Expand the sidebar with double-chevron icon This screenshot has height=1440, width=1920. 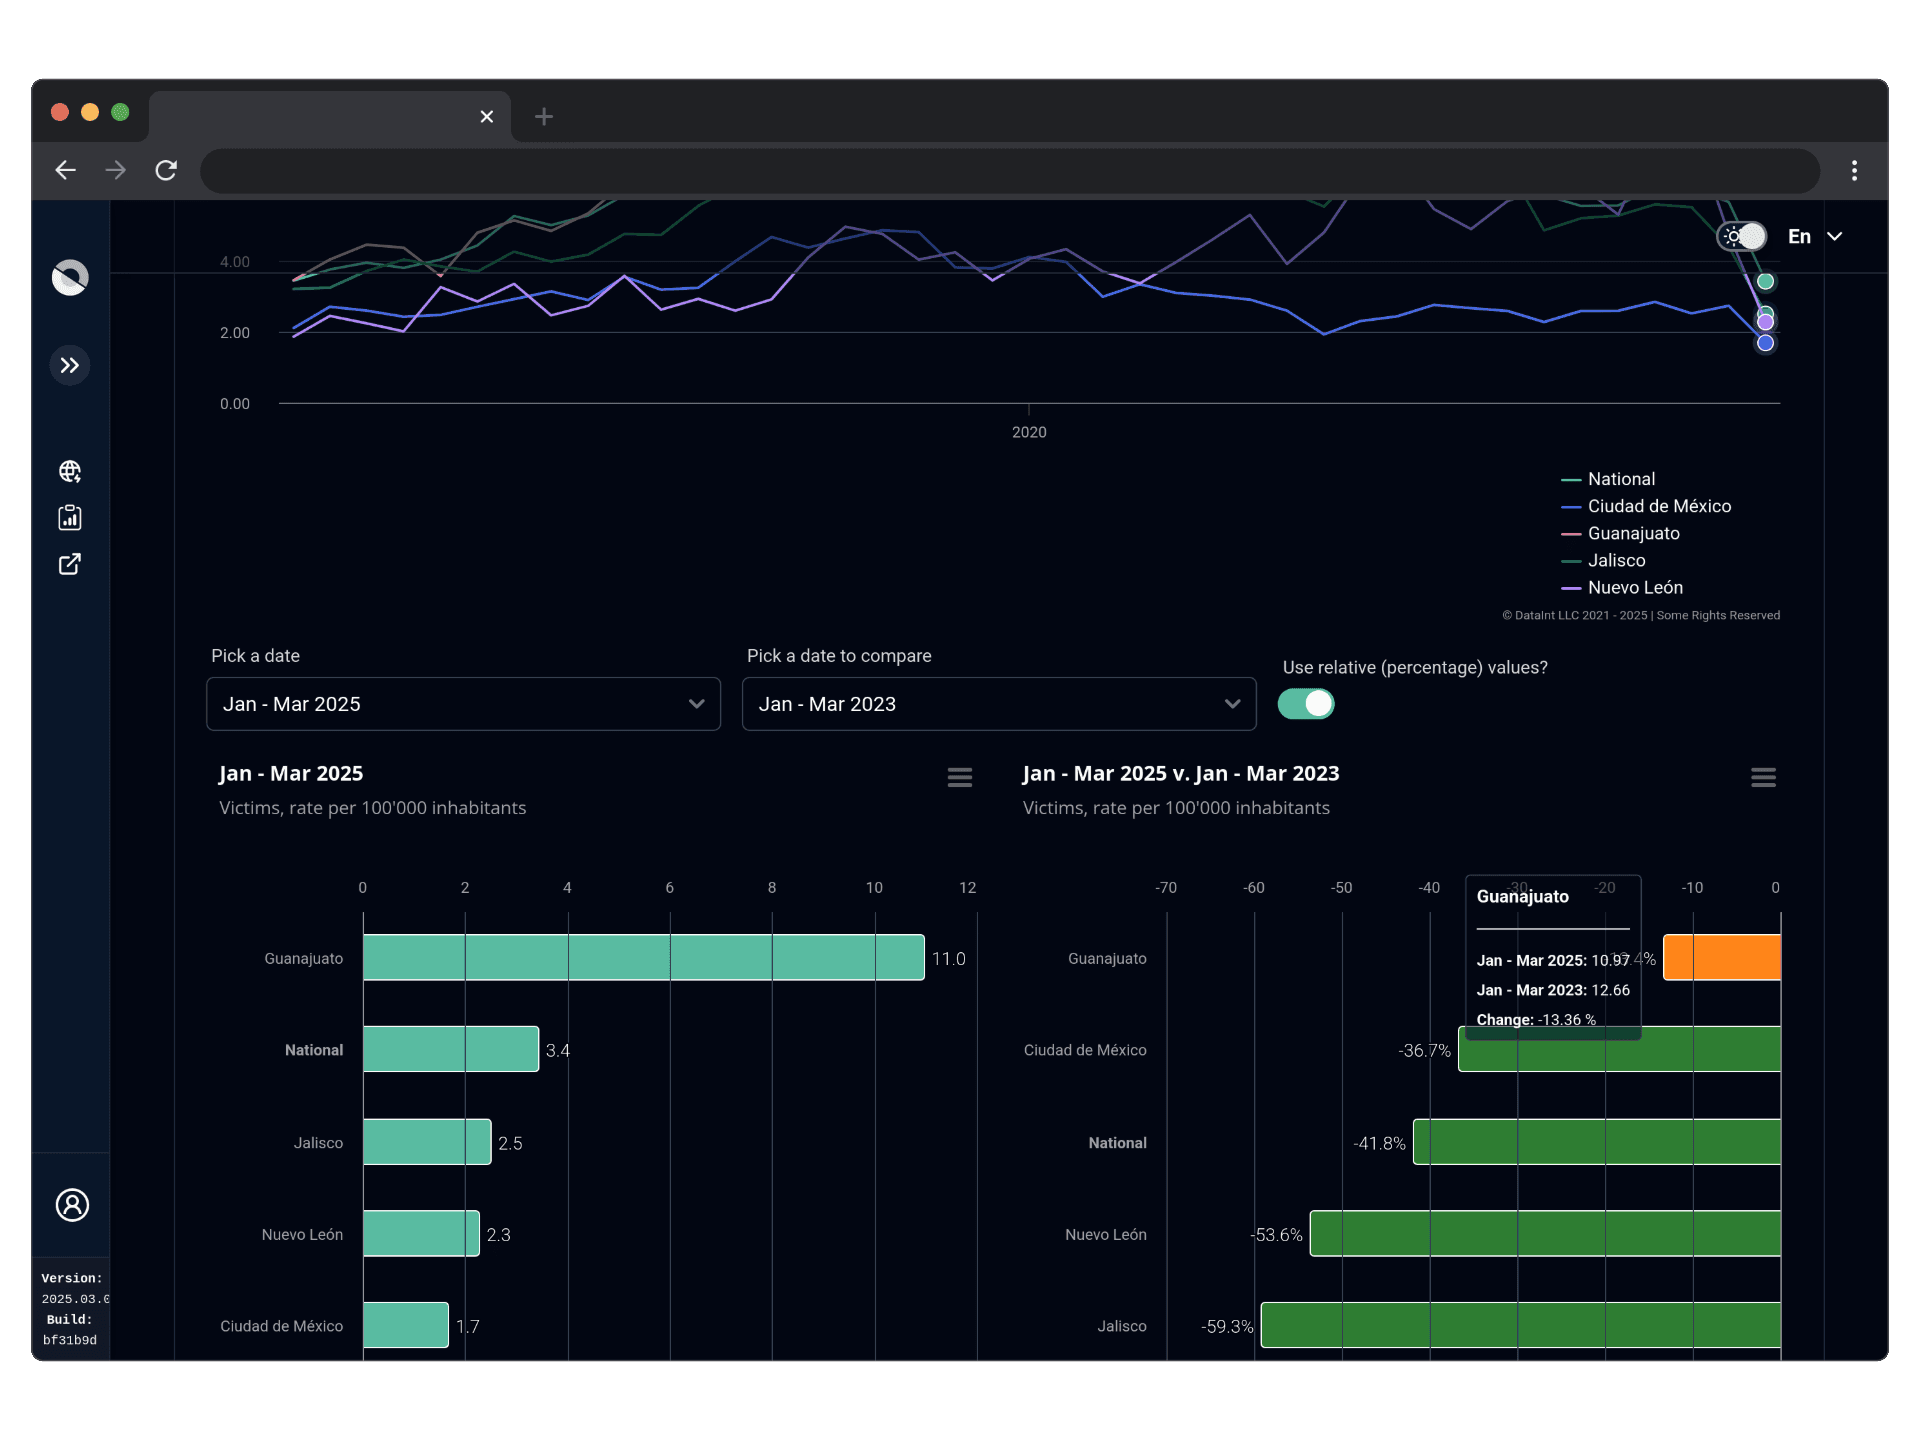(x=70, y=365)
